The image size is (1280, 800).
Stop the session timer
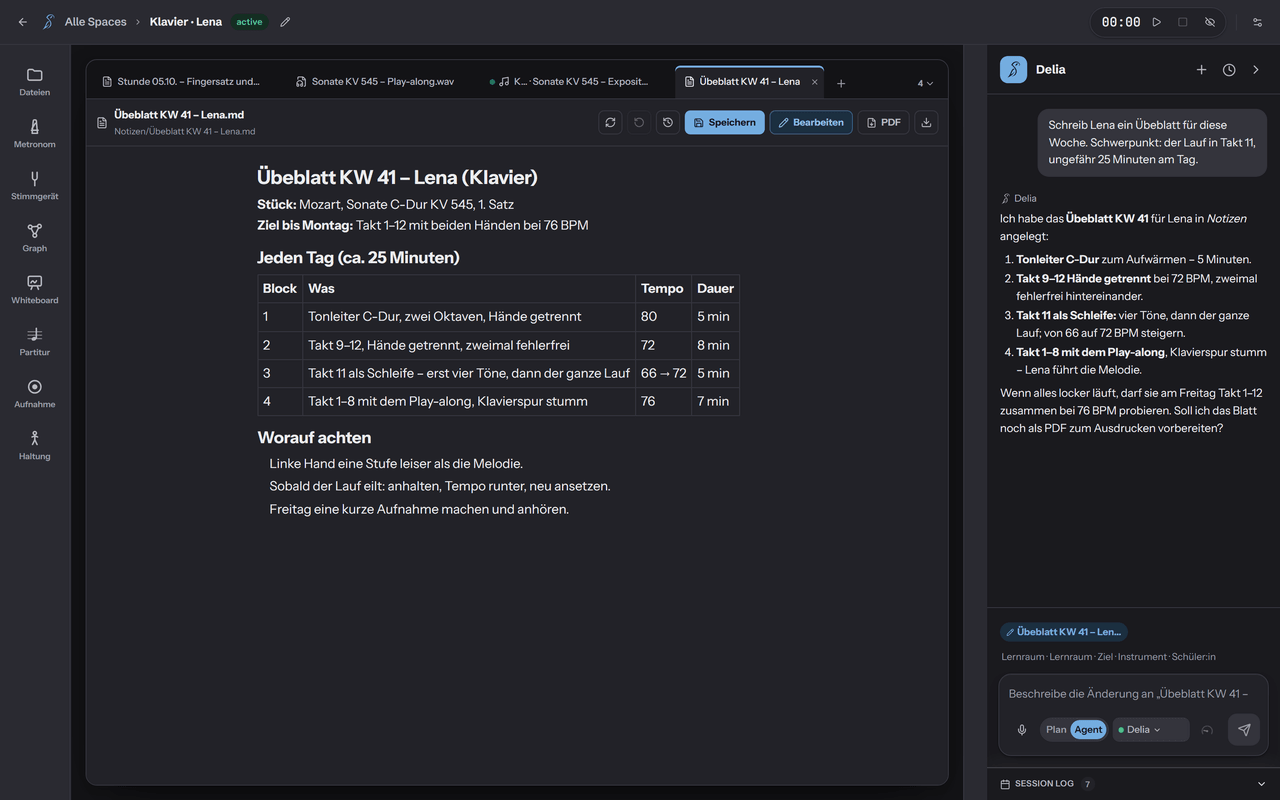1183,22
